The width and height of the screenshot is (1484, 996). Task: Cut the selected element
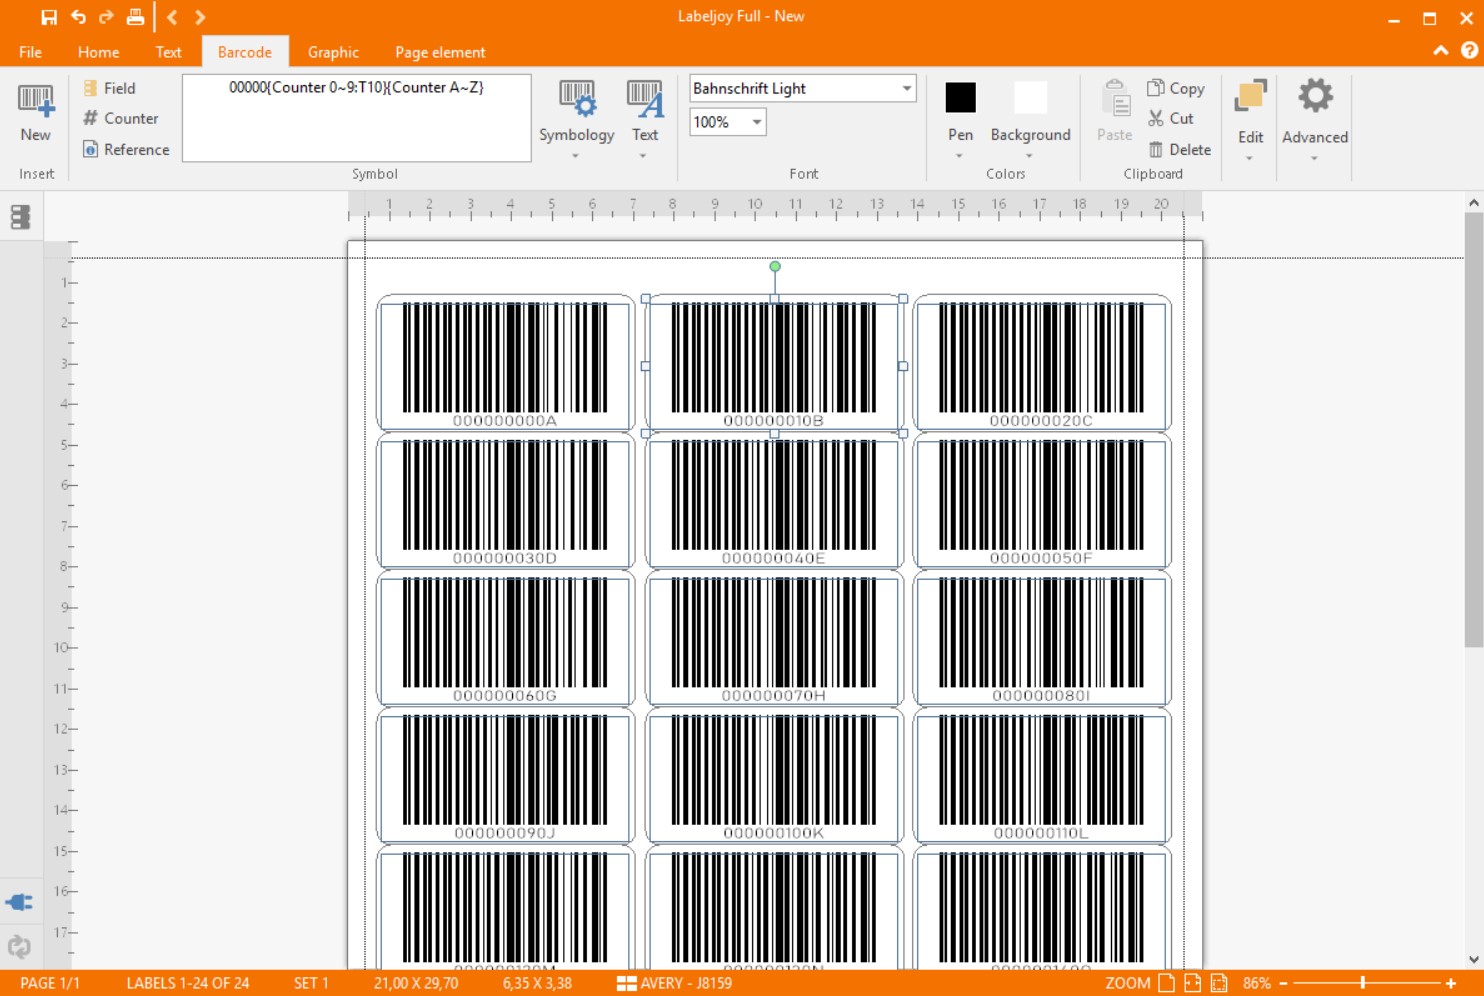pos(1171,118)
